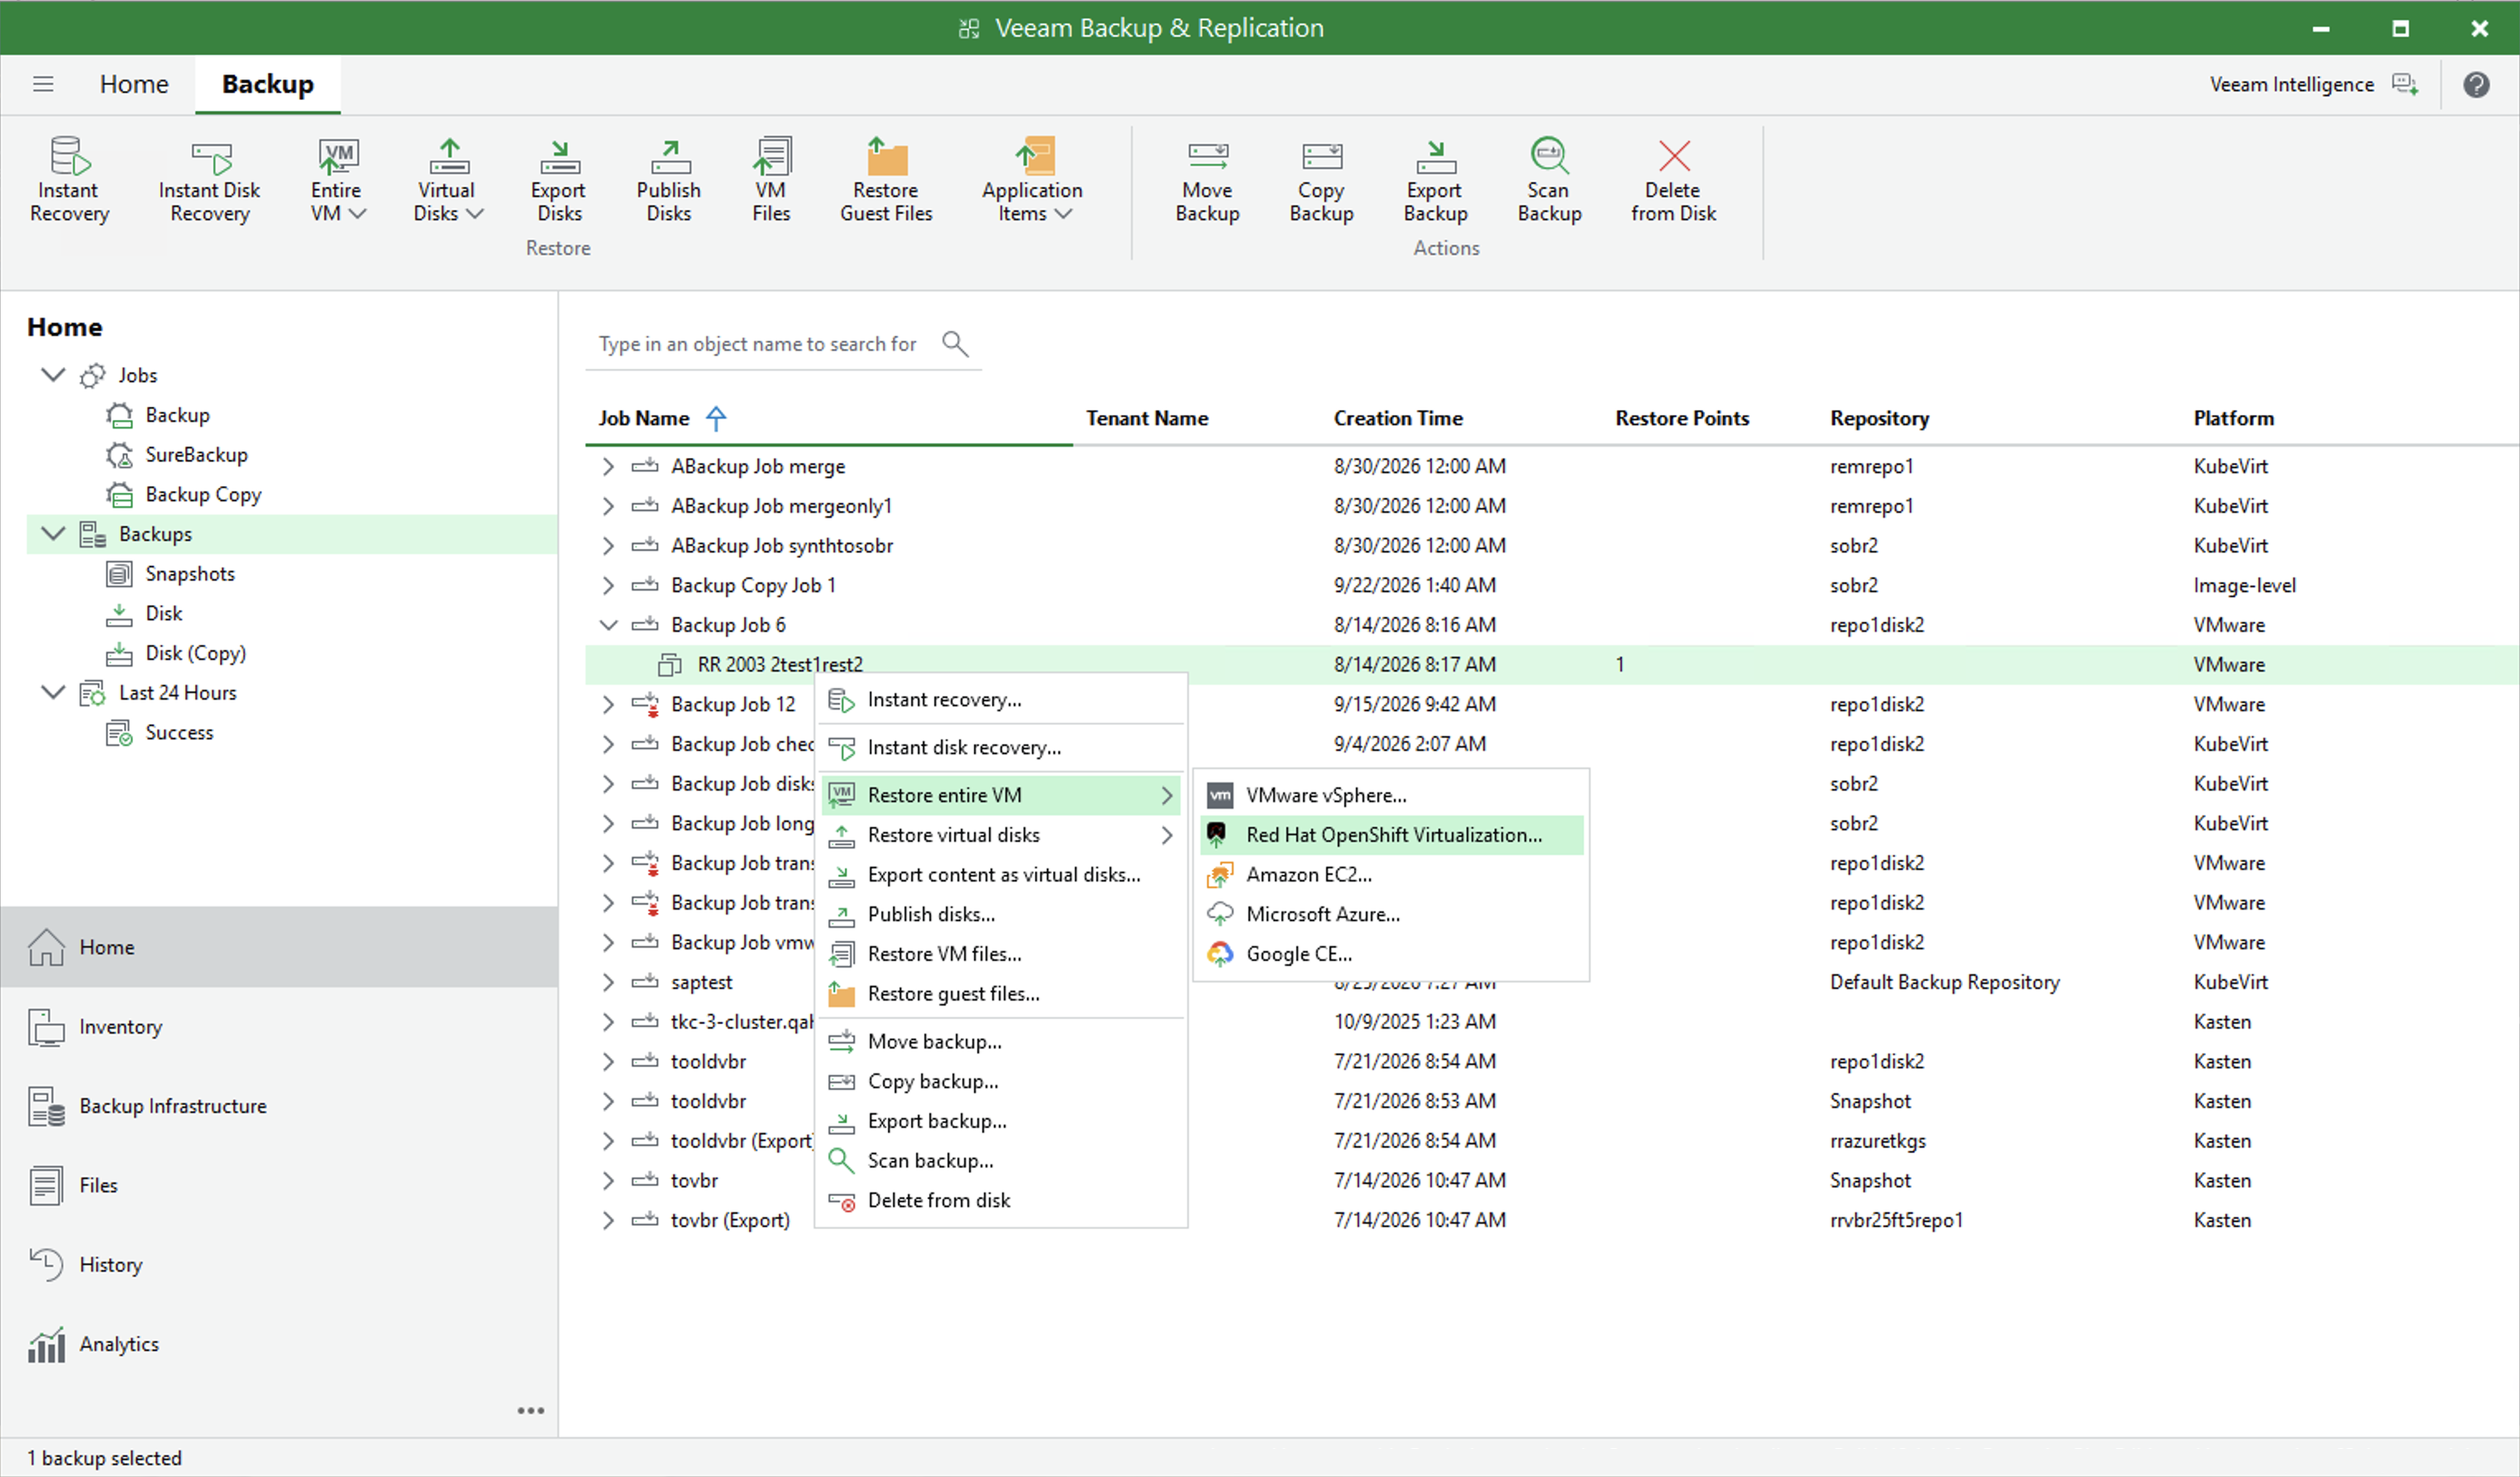The image size is (2520, 1477).
Task: Switch to the Home ribbon tab
Action: (134, 84)
